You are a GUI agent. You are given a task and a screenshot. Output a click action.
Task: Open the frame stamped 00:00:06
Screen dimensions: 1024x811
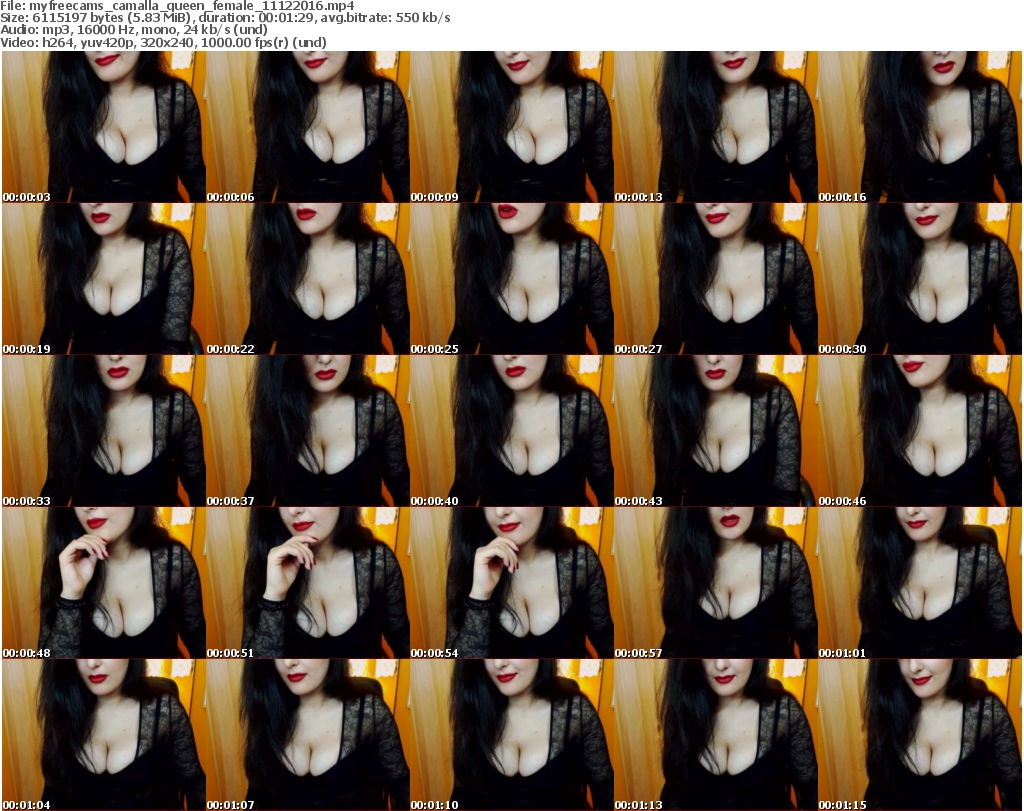(308, 127)
